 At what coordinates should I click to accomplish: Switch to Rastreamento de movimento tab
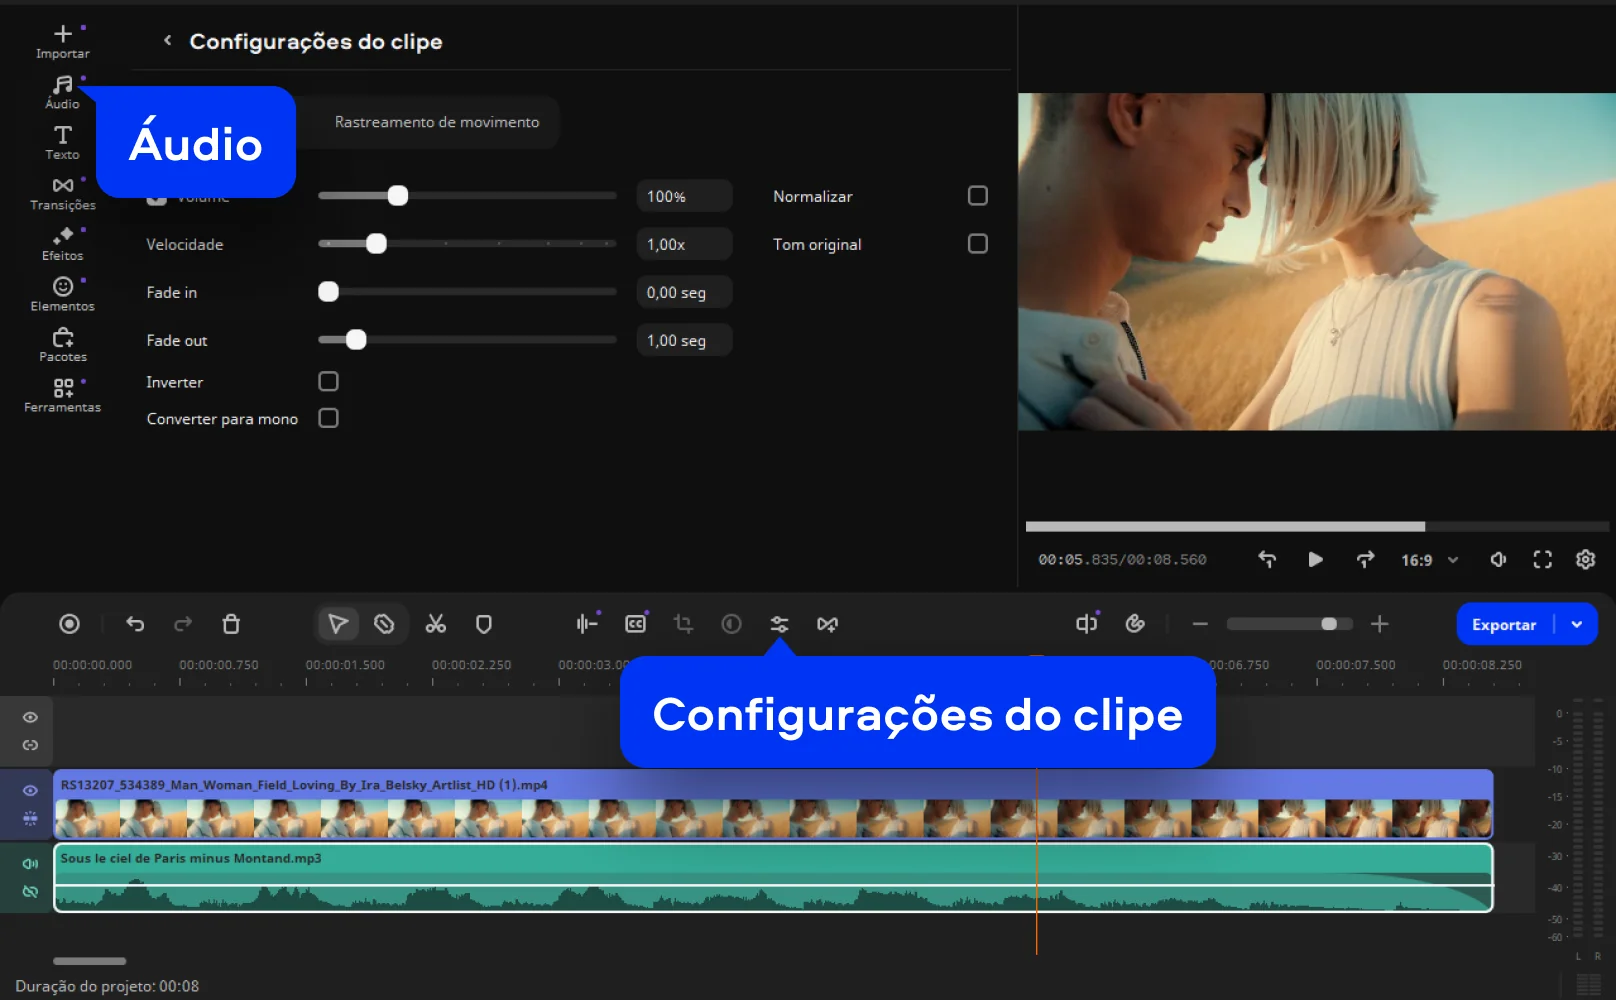point(436,122)
